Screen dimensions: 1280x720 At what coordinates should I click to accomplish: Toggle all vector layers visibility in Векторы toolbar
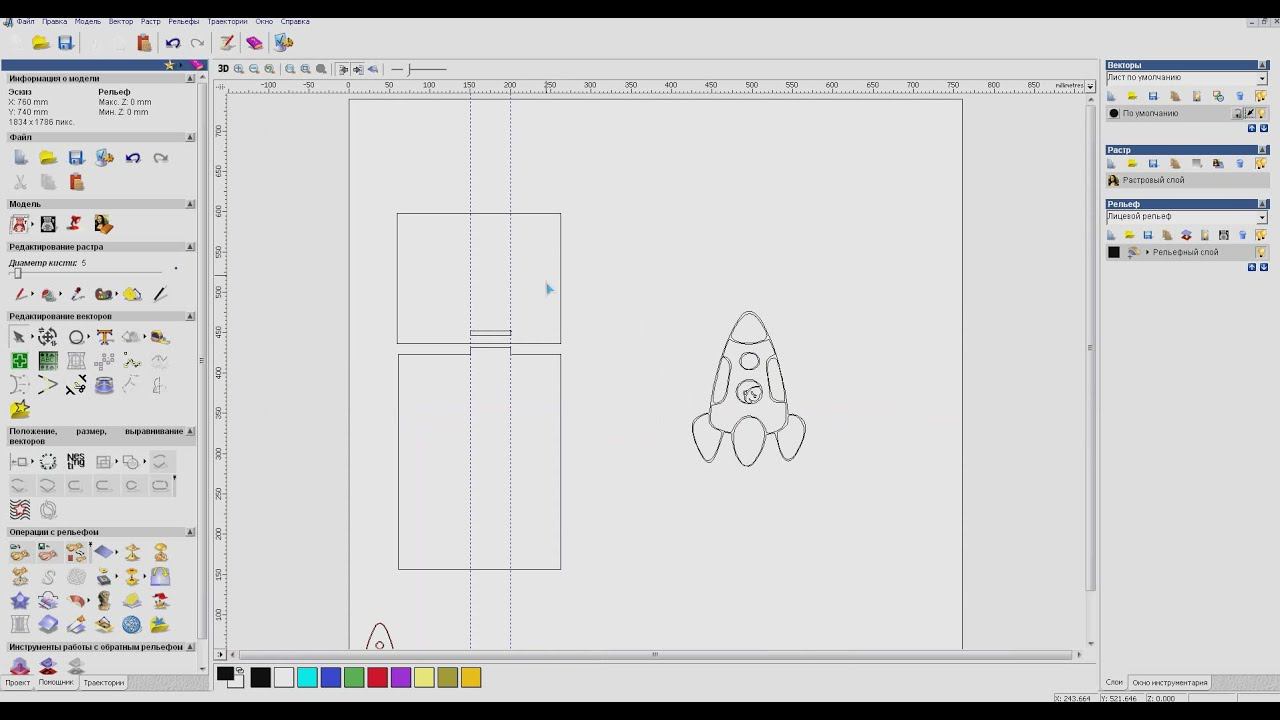tap(1261, 96)
